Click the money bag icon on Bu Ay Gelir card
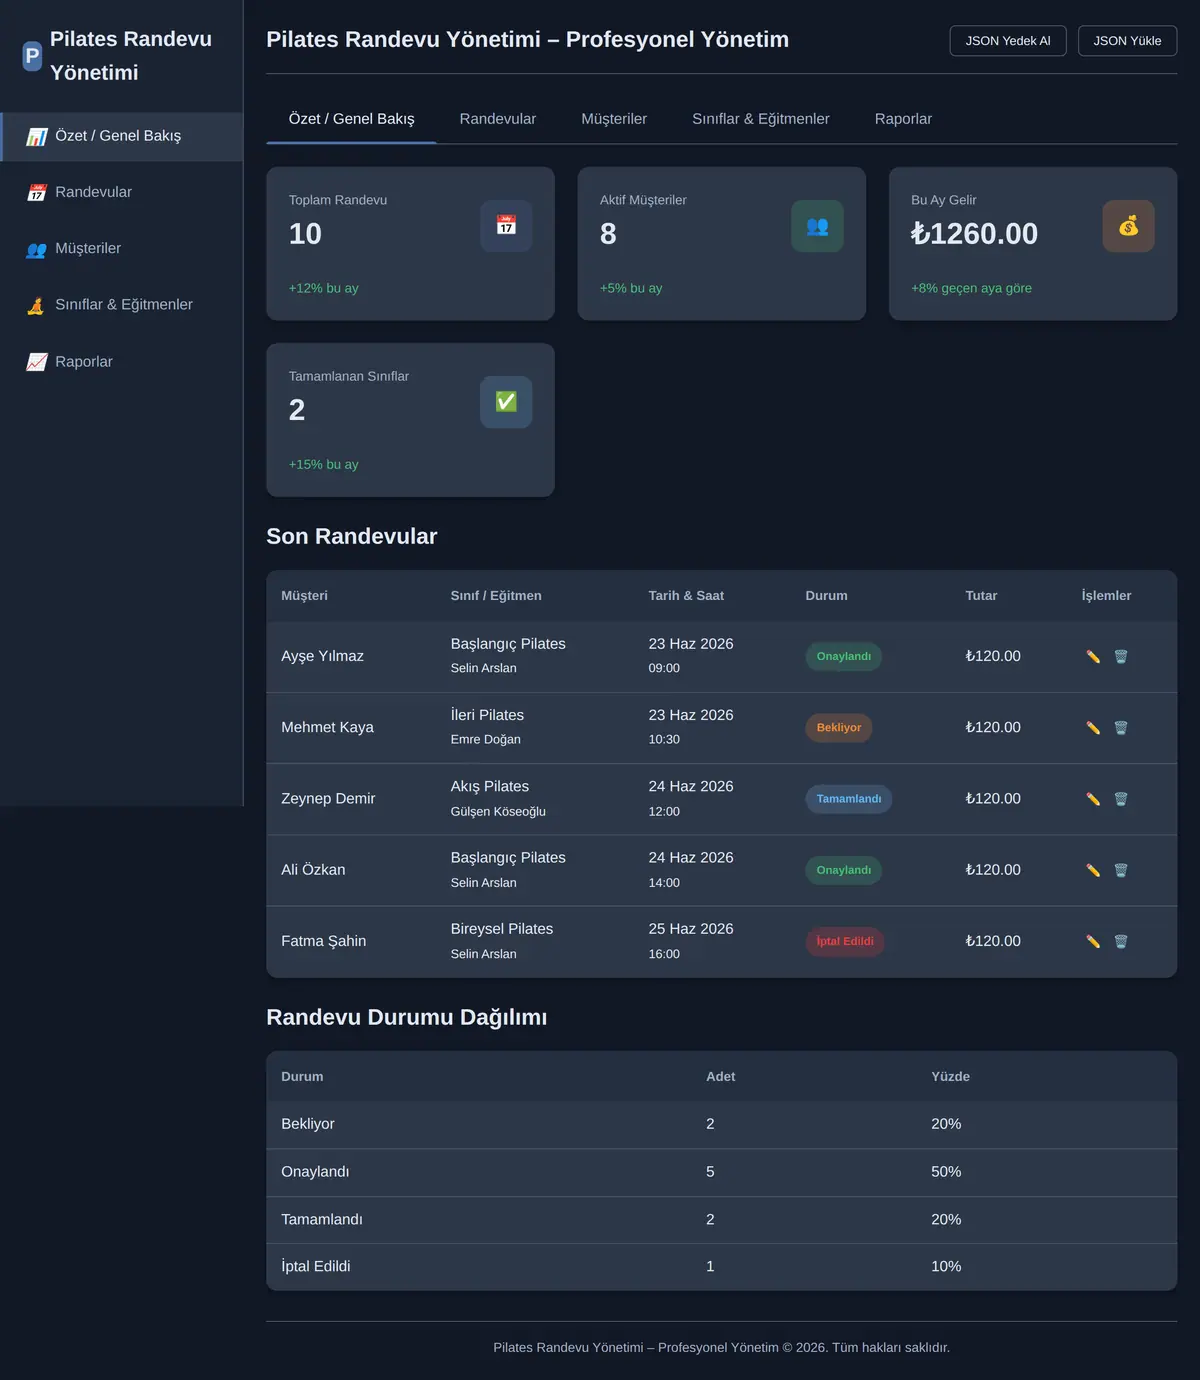Screen dimensions: 1200x1380 tap(1128, 226)
